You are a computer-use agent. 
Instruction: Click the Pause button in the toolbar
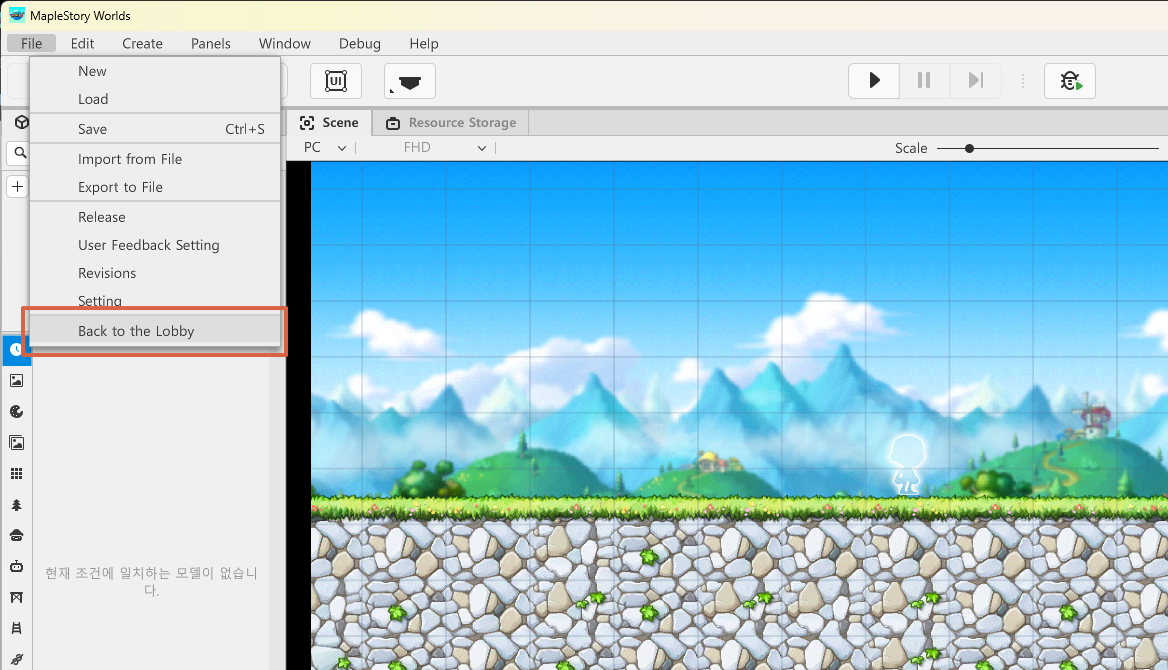(924, 80)
